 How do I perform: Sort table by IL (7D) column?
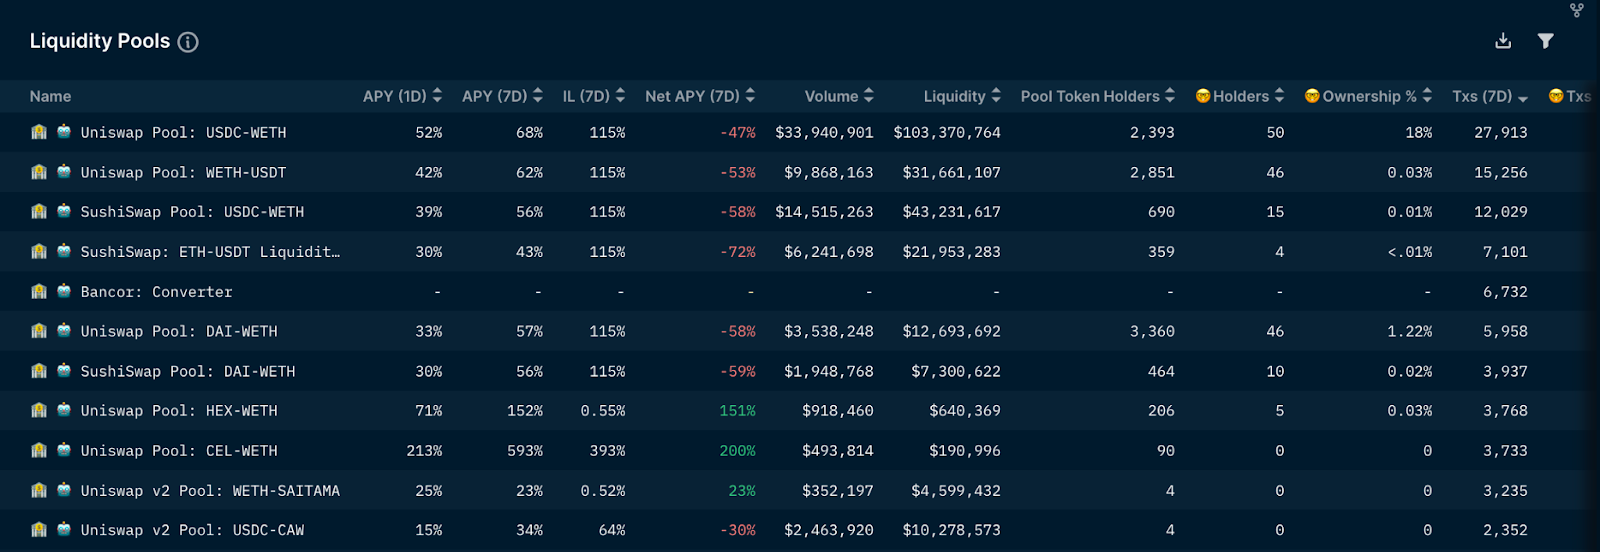pyautogui.click(x=594, y=96)
